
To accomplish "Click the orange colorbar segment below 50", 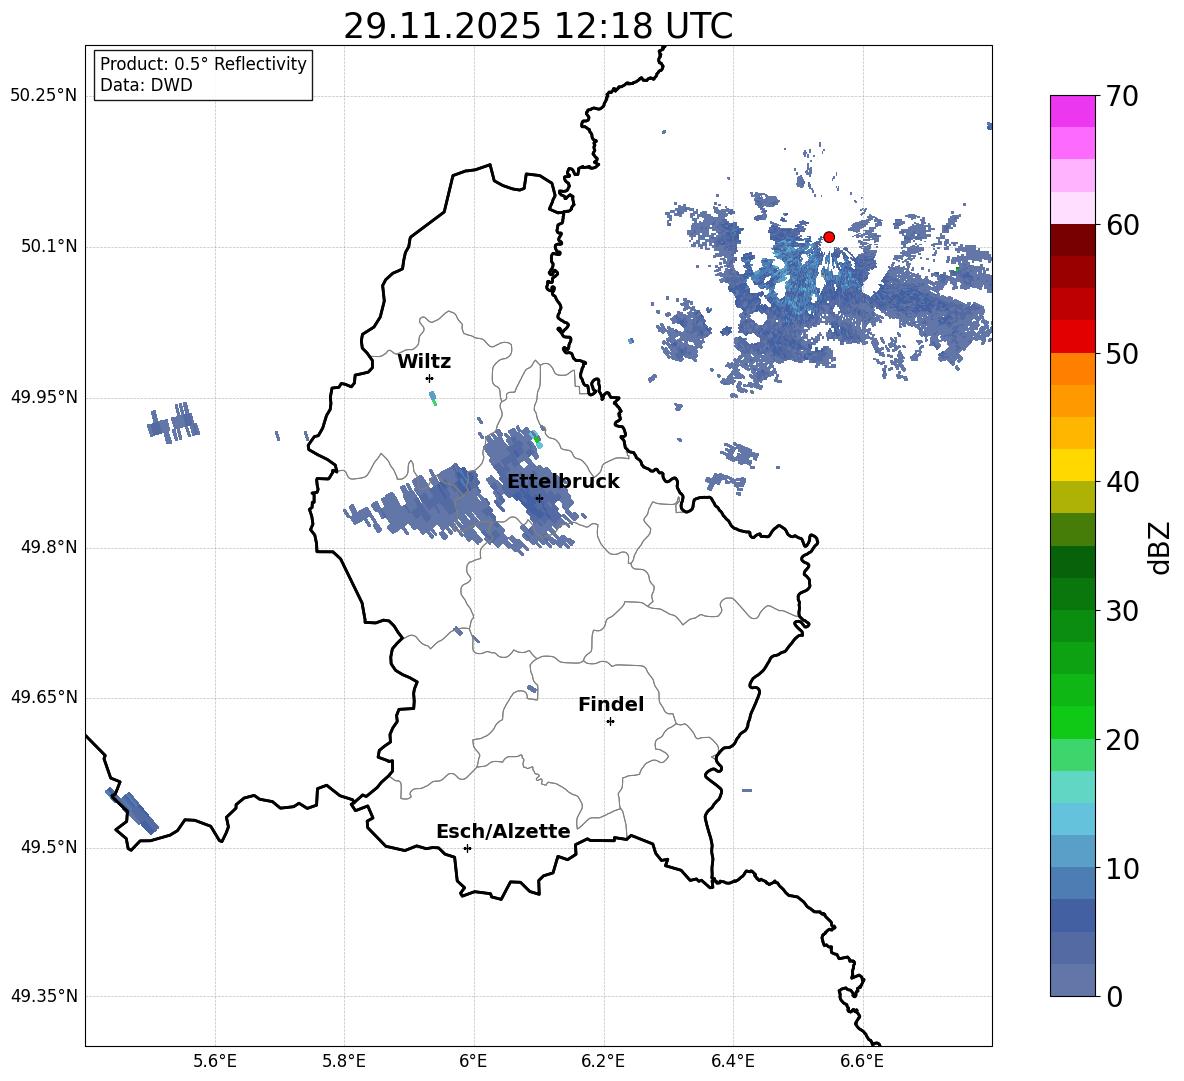I will pos(1073,369).
